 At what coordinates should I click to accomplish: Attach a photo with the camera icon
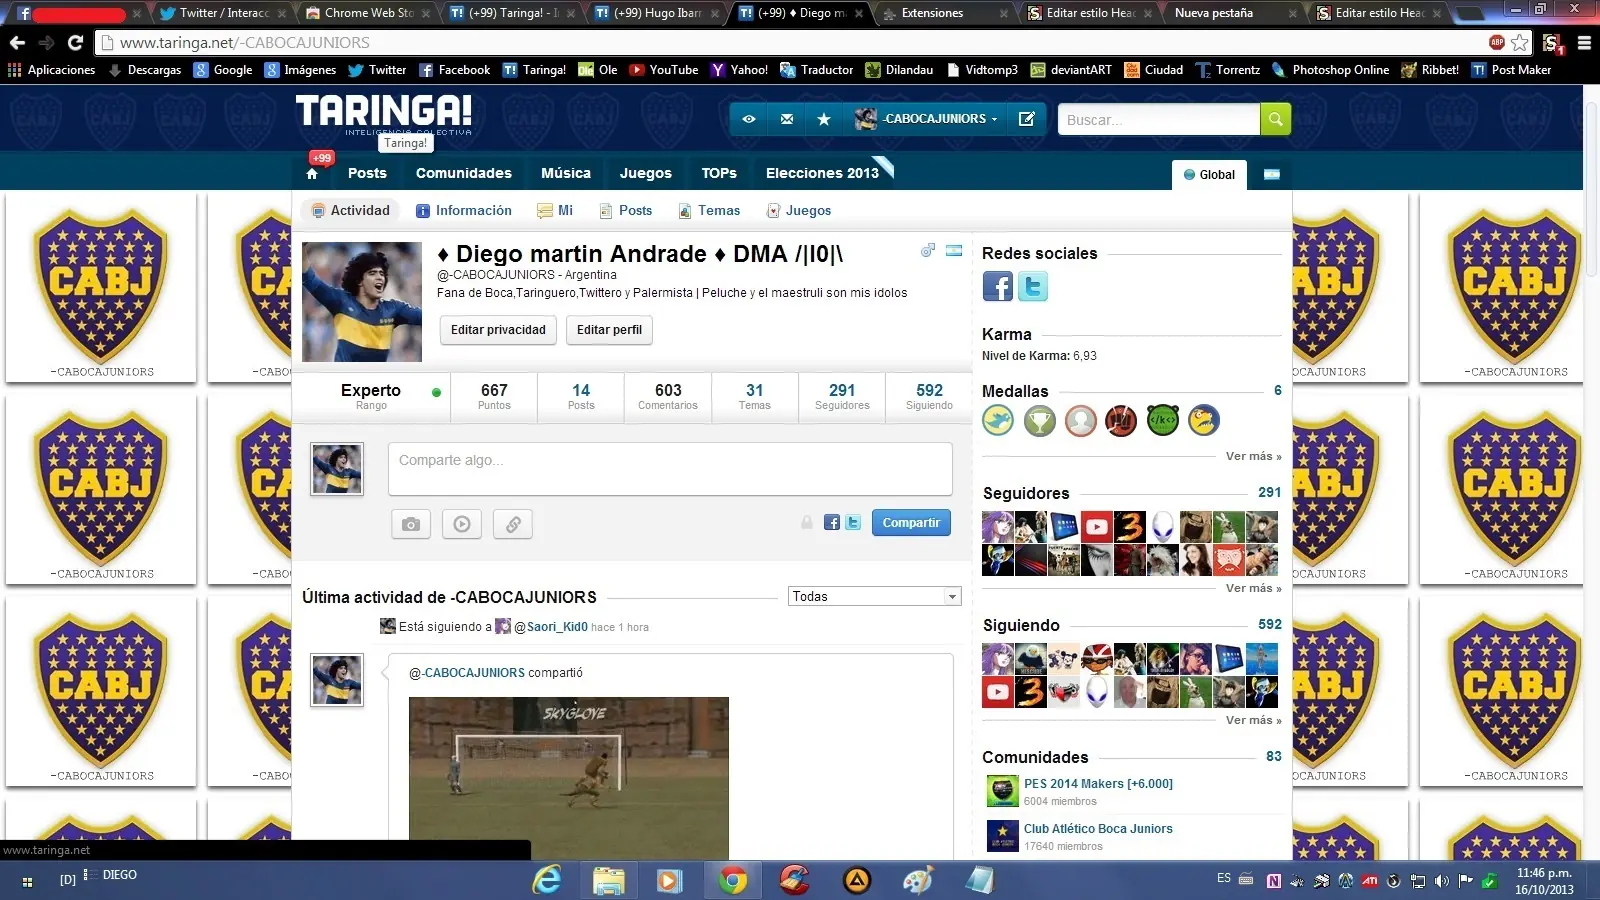point(411,524)
